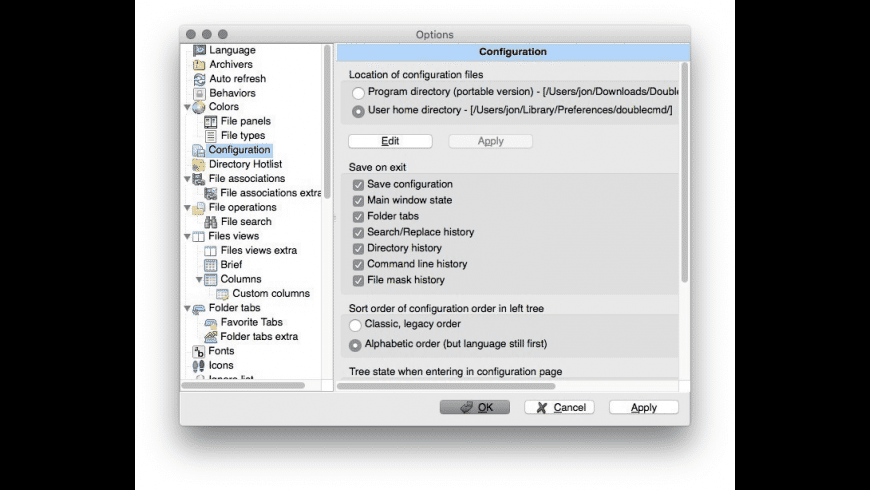Click the Language icon in tree
This screenshot has width=870, height=490.
coord(199,50)
